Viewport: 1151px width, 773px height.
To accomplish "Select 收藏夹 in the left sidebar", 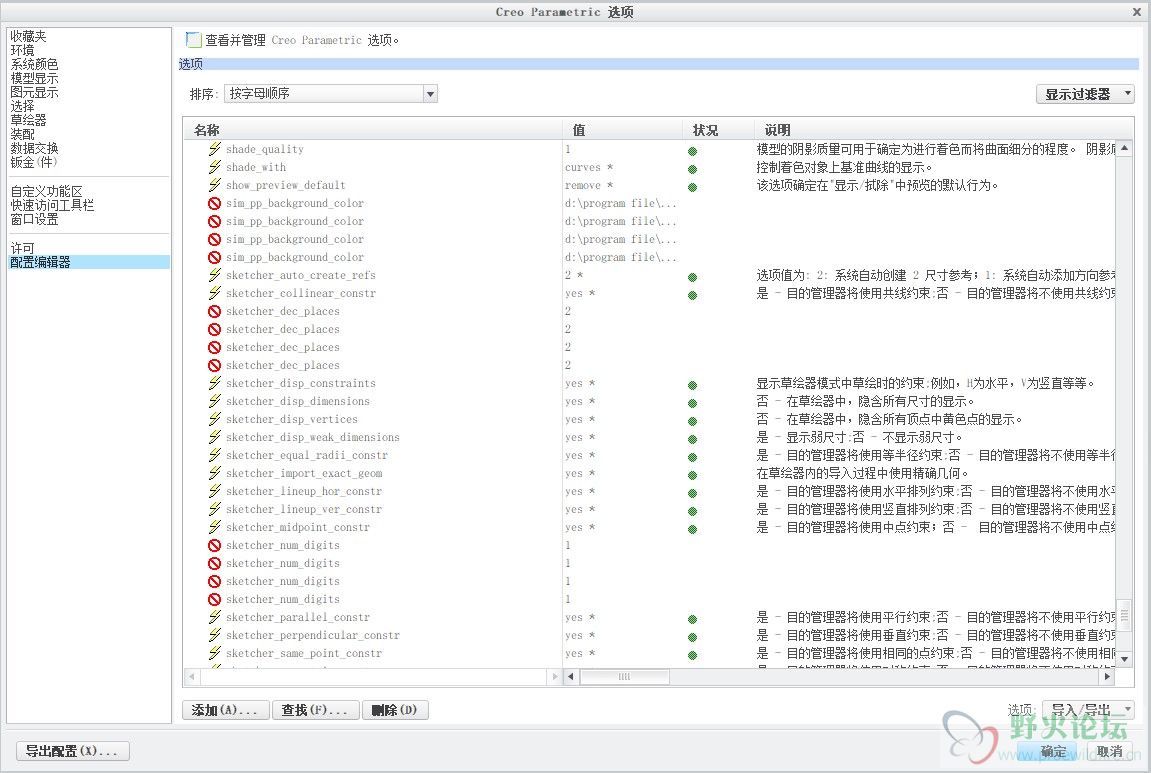I will pos(29,36).
